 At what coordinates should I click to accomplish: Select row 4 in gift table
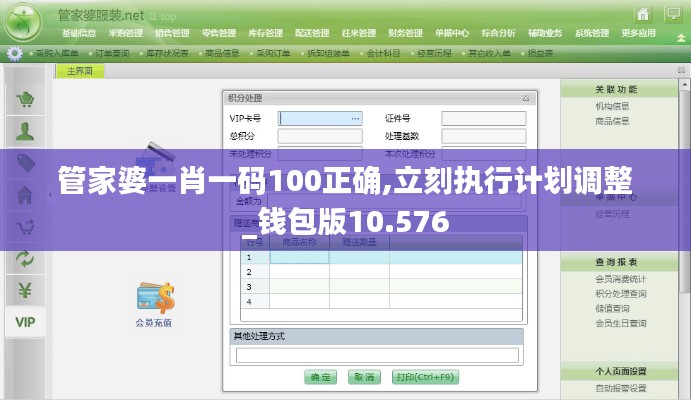pyautogui.click(x=382, y=302)
